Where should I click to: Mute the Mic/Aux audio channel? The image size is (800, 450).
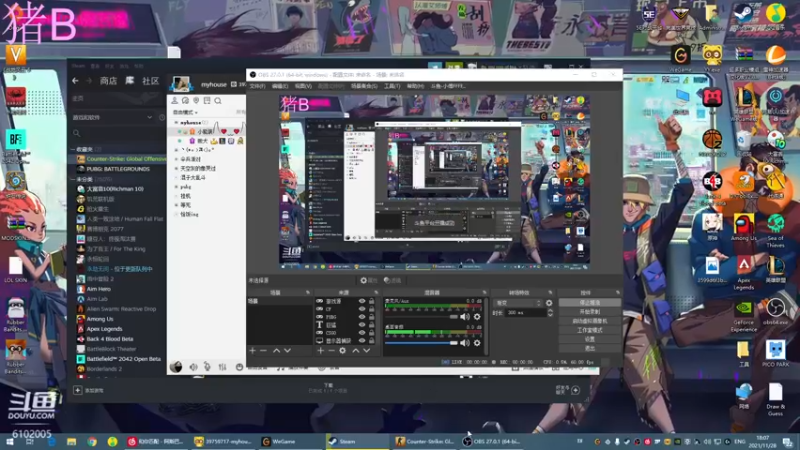coord(465,317)
